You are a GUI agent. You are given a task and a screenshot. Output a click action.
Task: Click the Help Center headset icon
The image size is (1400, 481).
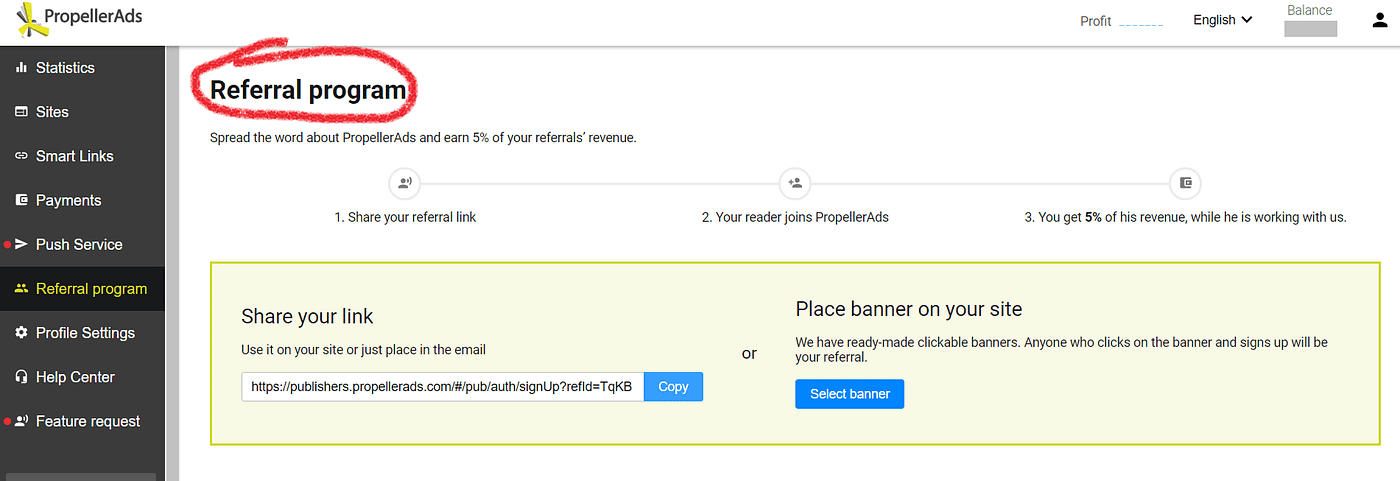click(x=21, y=377)
